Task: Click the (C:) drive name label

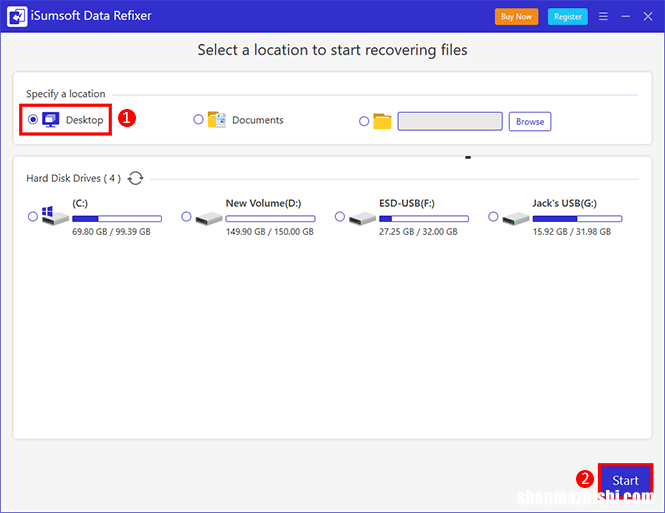Action: coord(80,204)
